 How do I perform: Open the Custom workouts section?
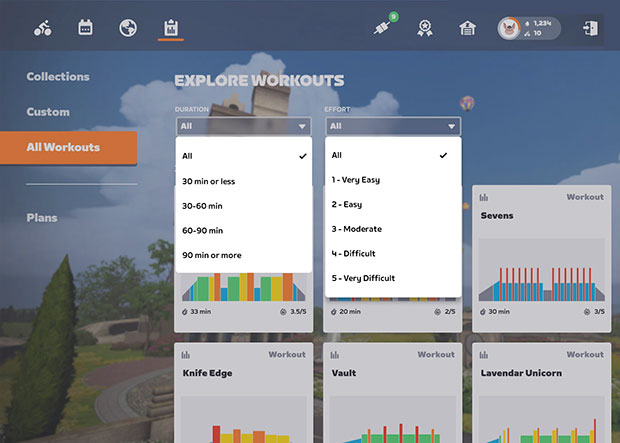click(48, 112)
